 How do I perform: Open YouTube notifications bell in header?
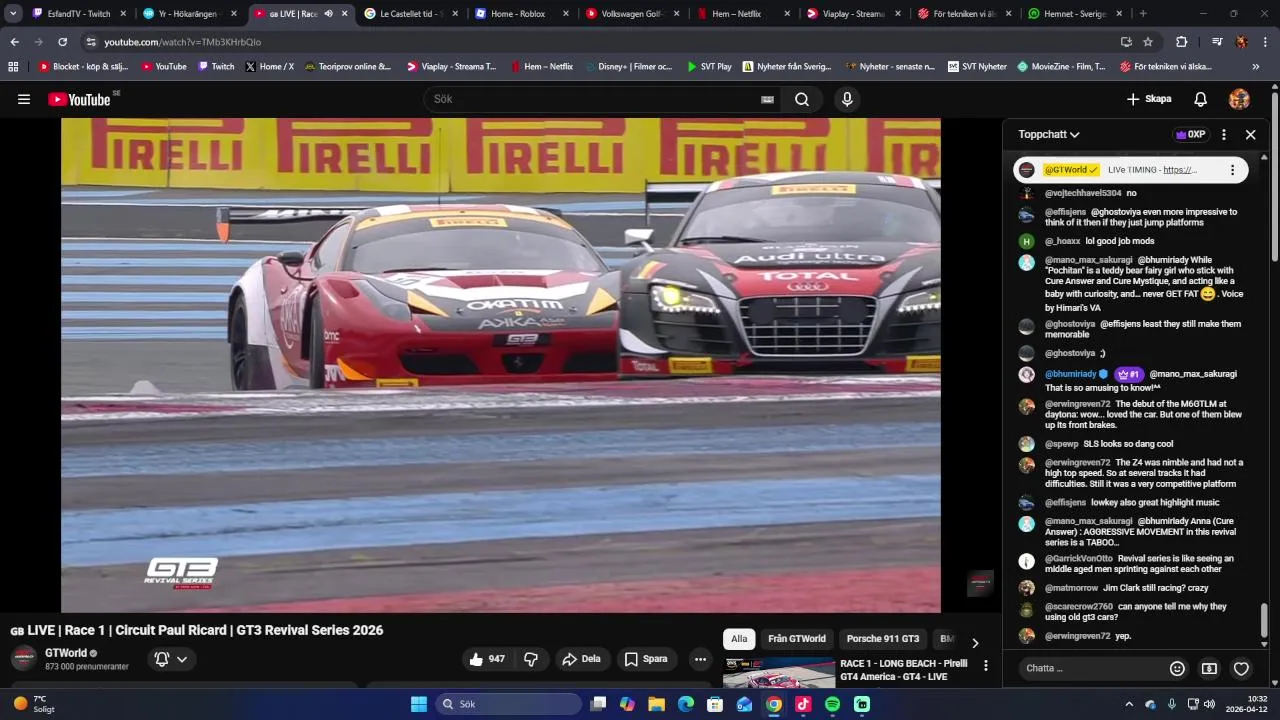click(1201, 99)
